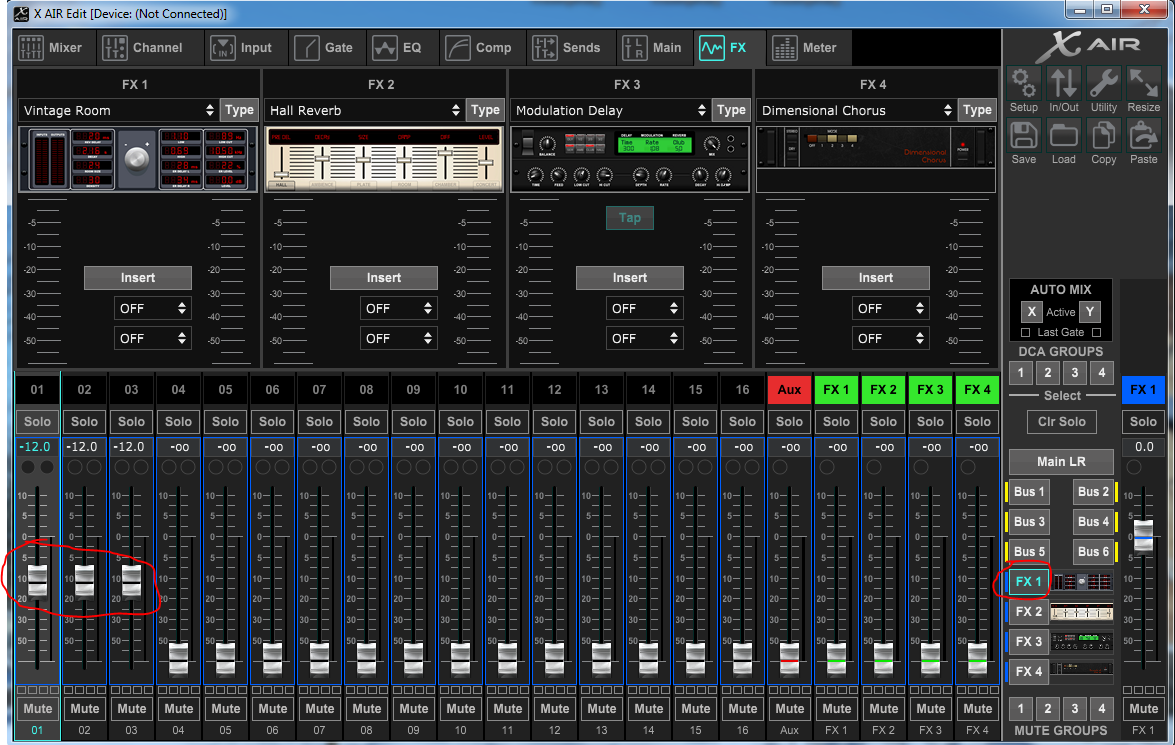Image resolution: width=1175 pixels, height=745 pixels.
Task: Select channel 05 header
Action: [226, 389]
